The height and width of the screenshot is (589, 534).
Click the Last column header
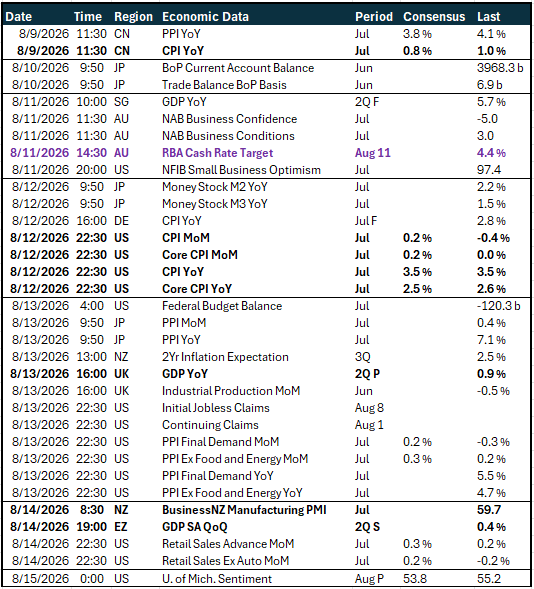tap(488, 17)
